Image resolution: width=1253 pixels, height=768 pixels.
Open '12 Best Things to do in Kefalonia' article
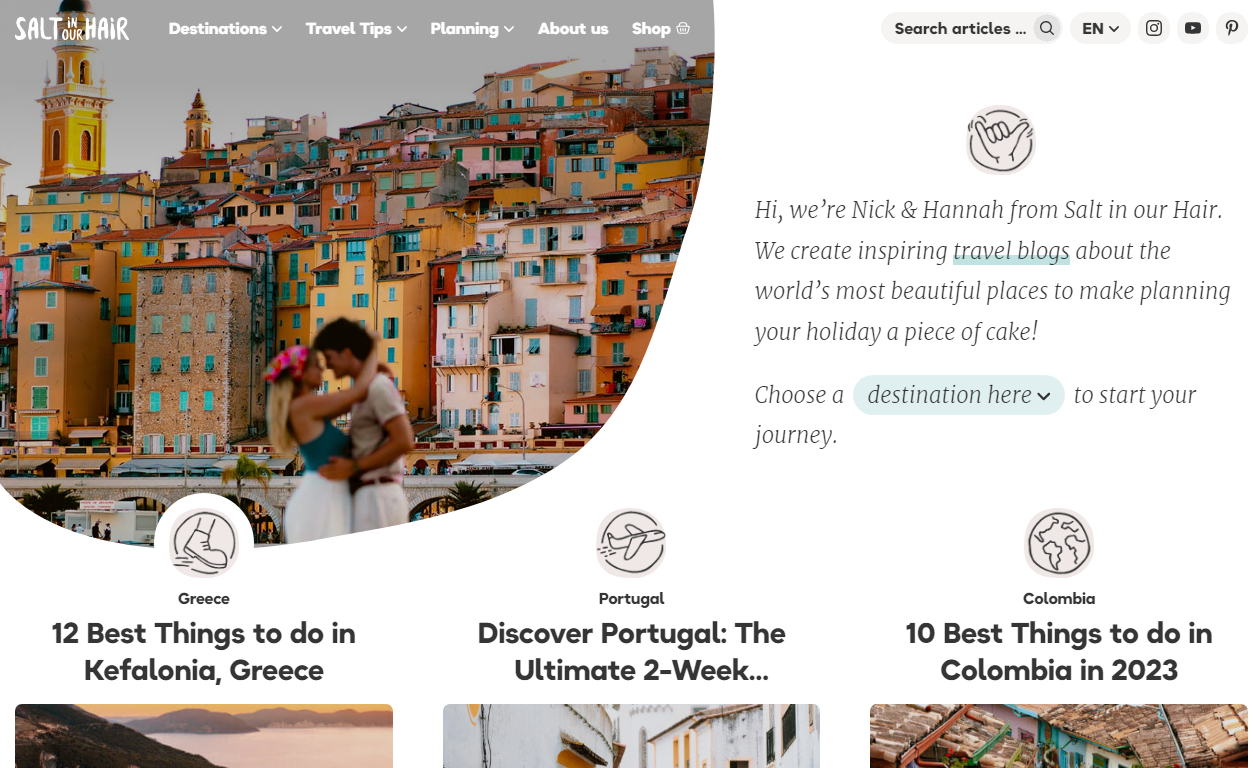click(204, 651)
